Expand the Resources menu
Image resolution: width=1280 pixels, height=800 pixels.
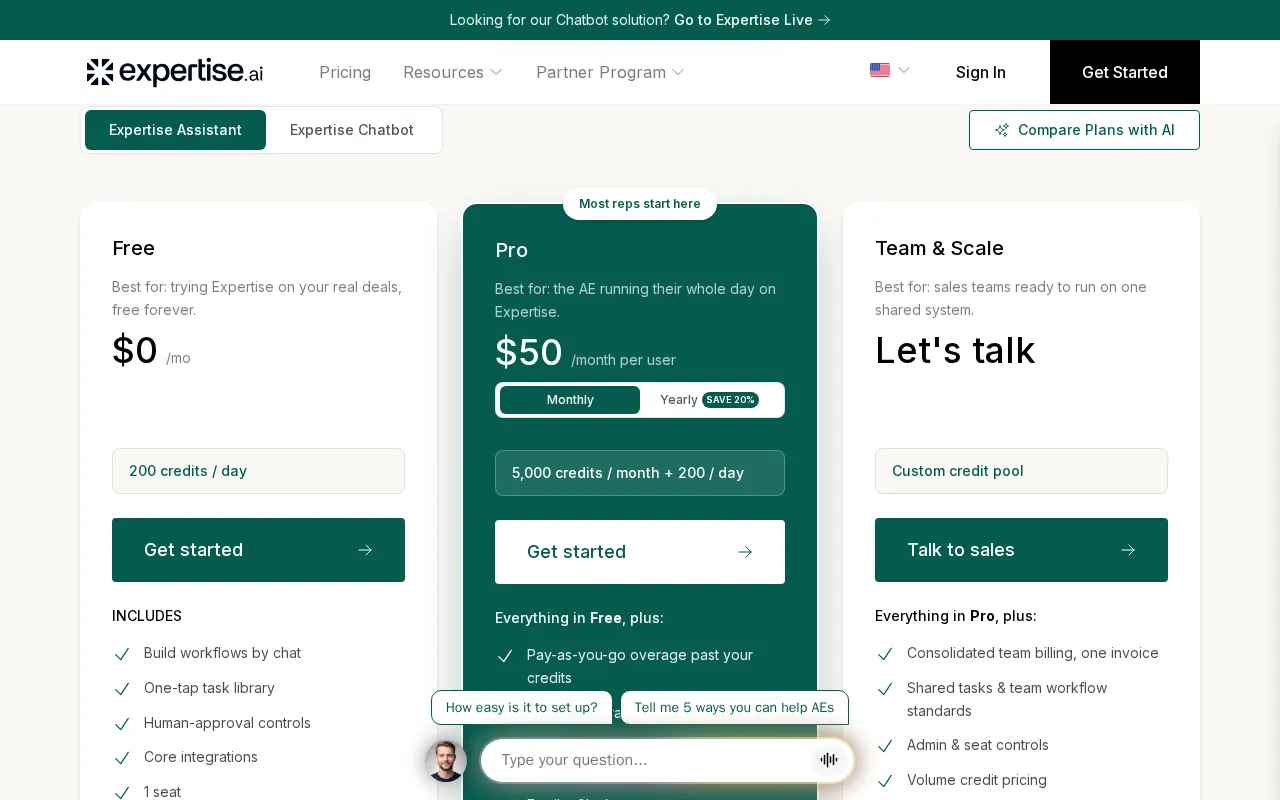tap(453, 72)
